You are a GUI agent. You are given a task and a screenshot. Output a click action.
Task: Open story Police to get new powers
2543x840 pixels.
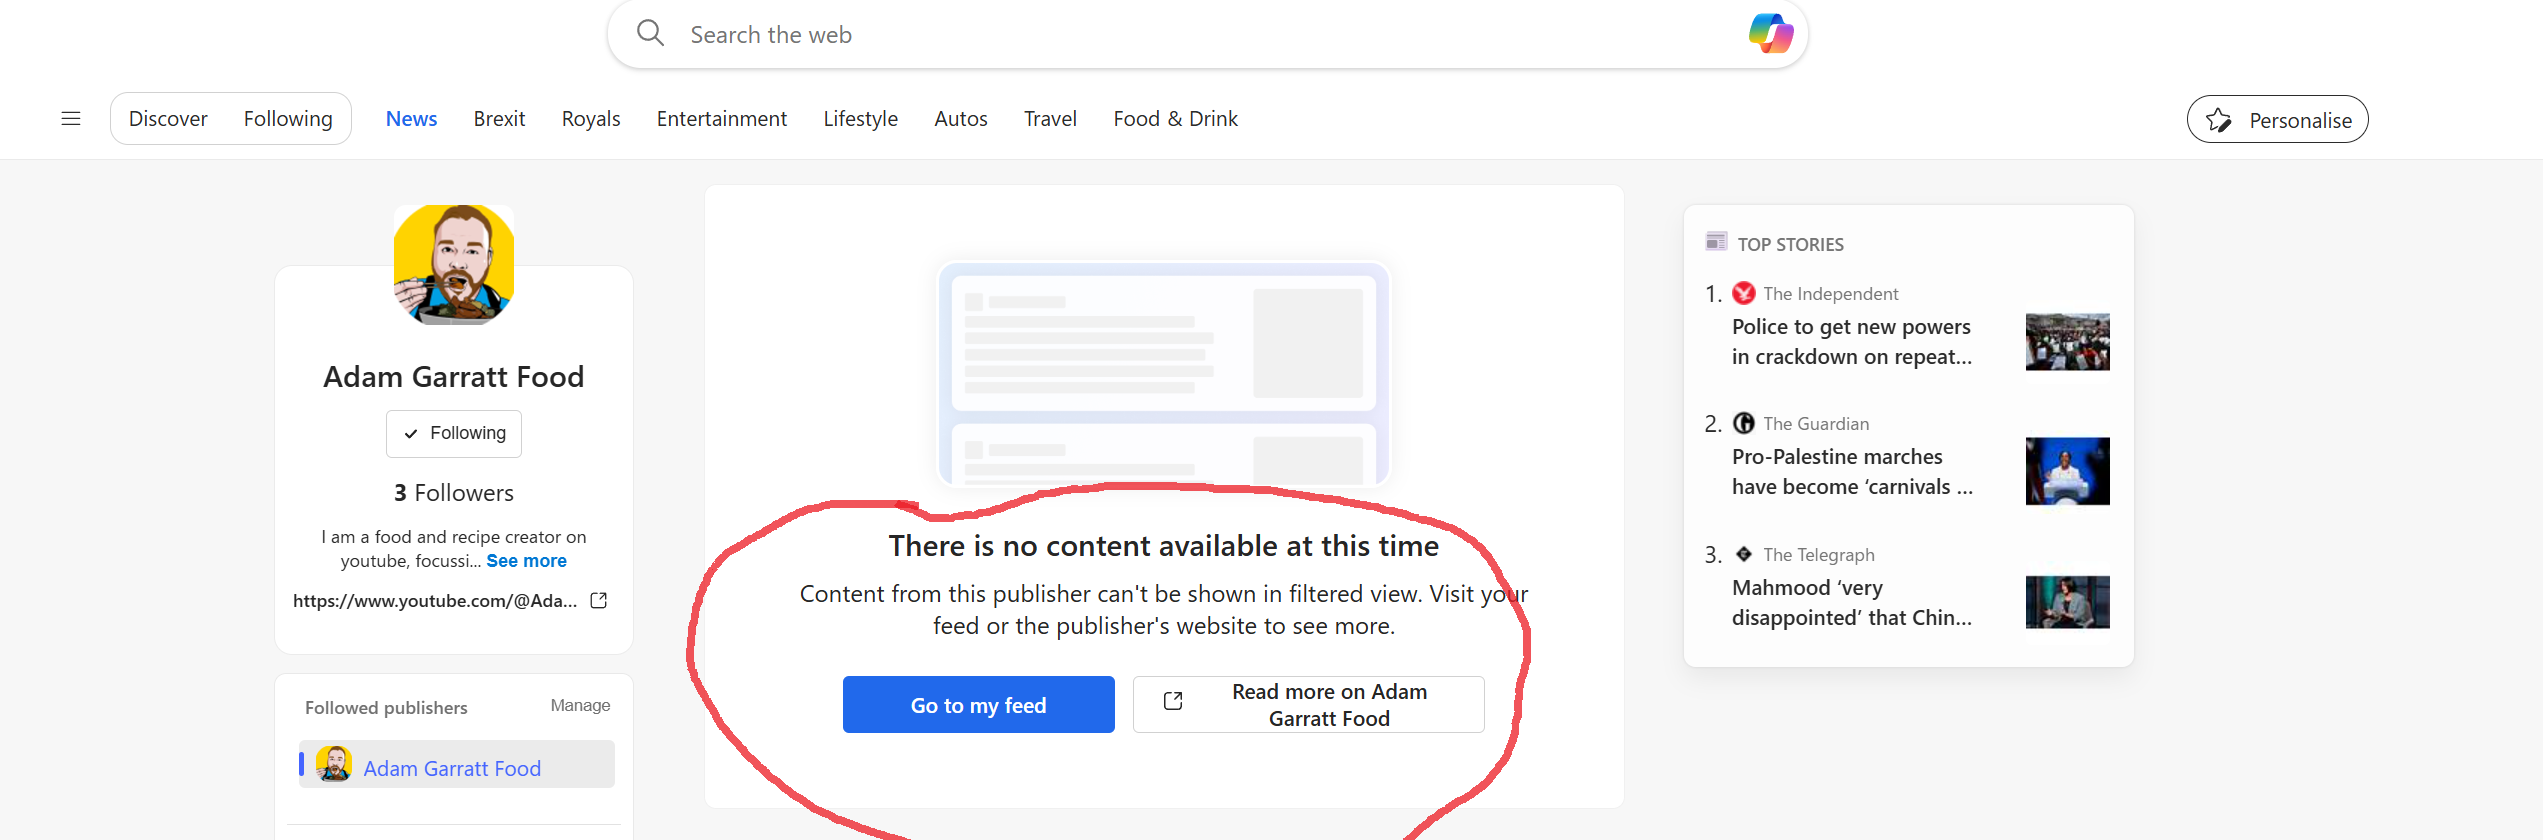tap(1852, 342)
